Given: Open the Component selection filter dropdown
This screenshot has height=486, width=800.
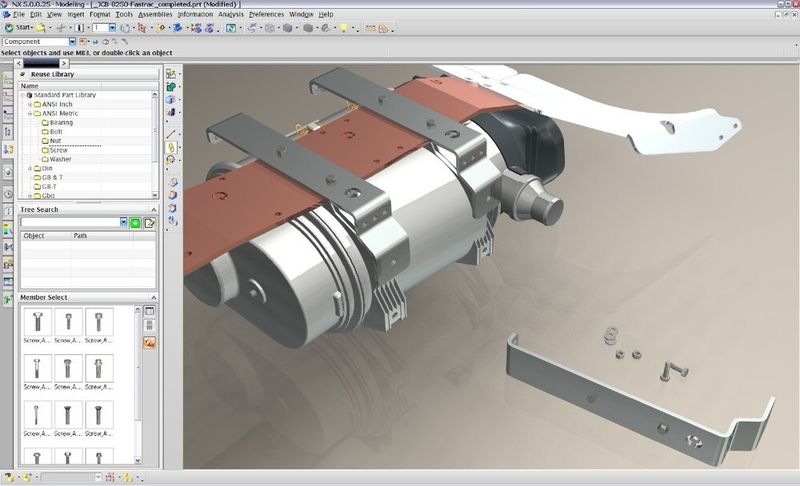Looking at the screenshot, I should pos(72,42).
